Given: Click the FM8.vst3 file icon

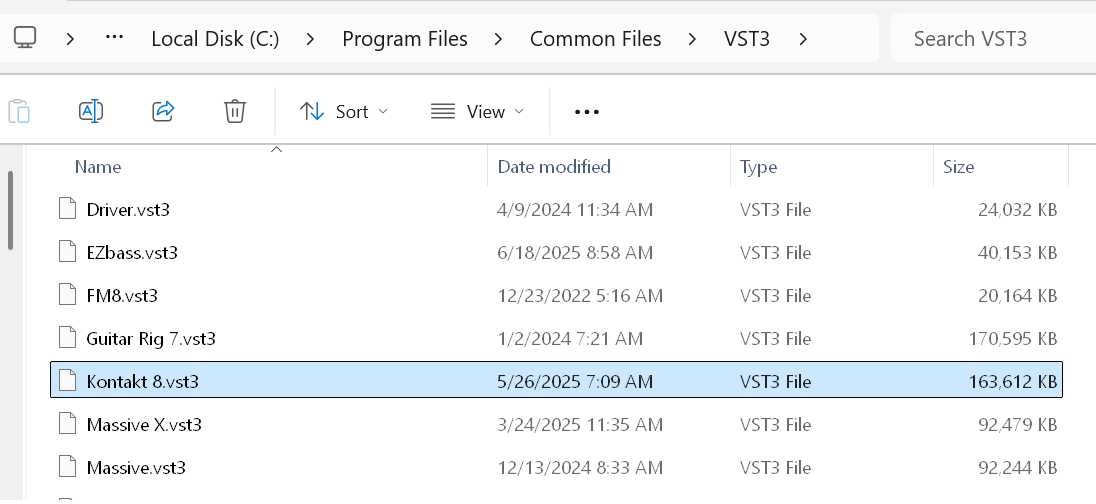Looking at the screenshot, I should (x=68, y=295).
